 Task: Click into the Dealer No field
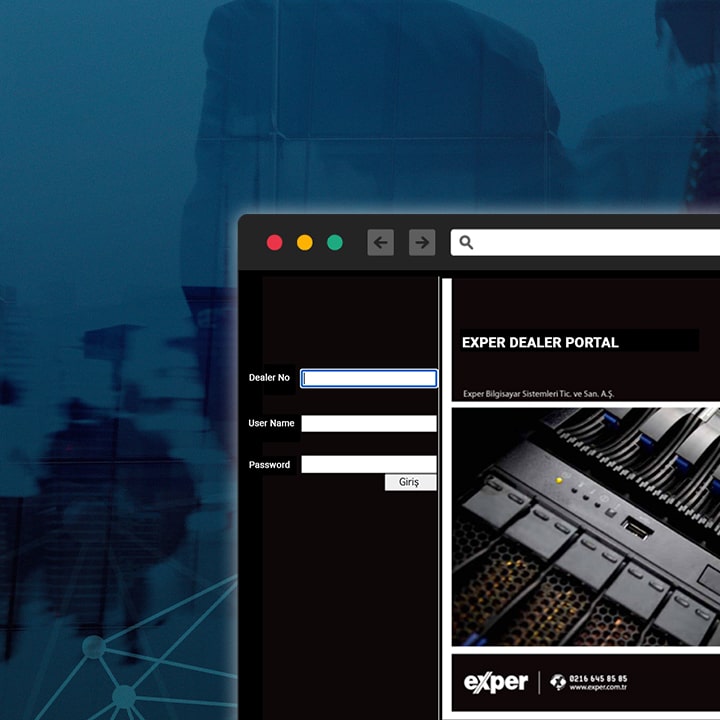(369, 378)
